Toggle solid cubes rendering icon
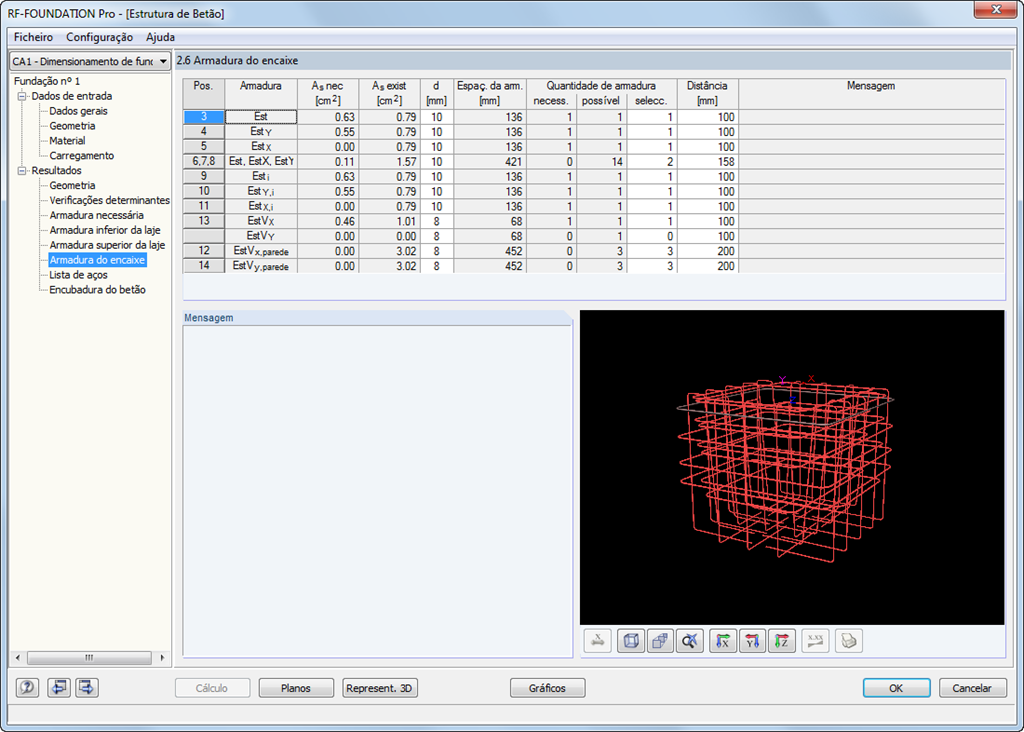Screen dimensions: 1024x732 pyautogui.click(x=660, y=641)
